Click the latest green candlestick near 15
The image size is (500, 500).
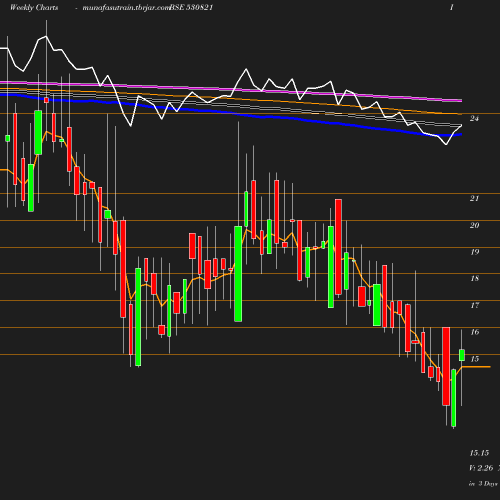pos(462,355)
